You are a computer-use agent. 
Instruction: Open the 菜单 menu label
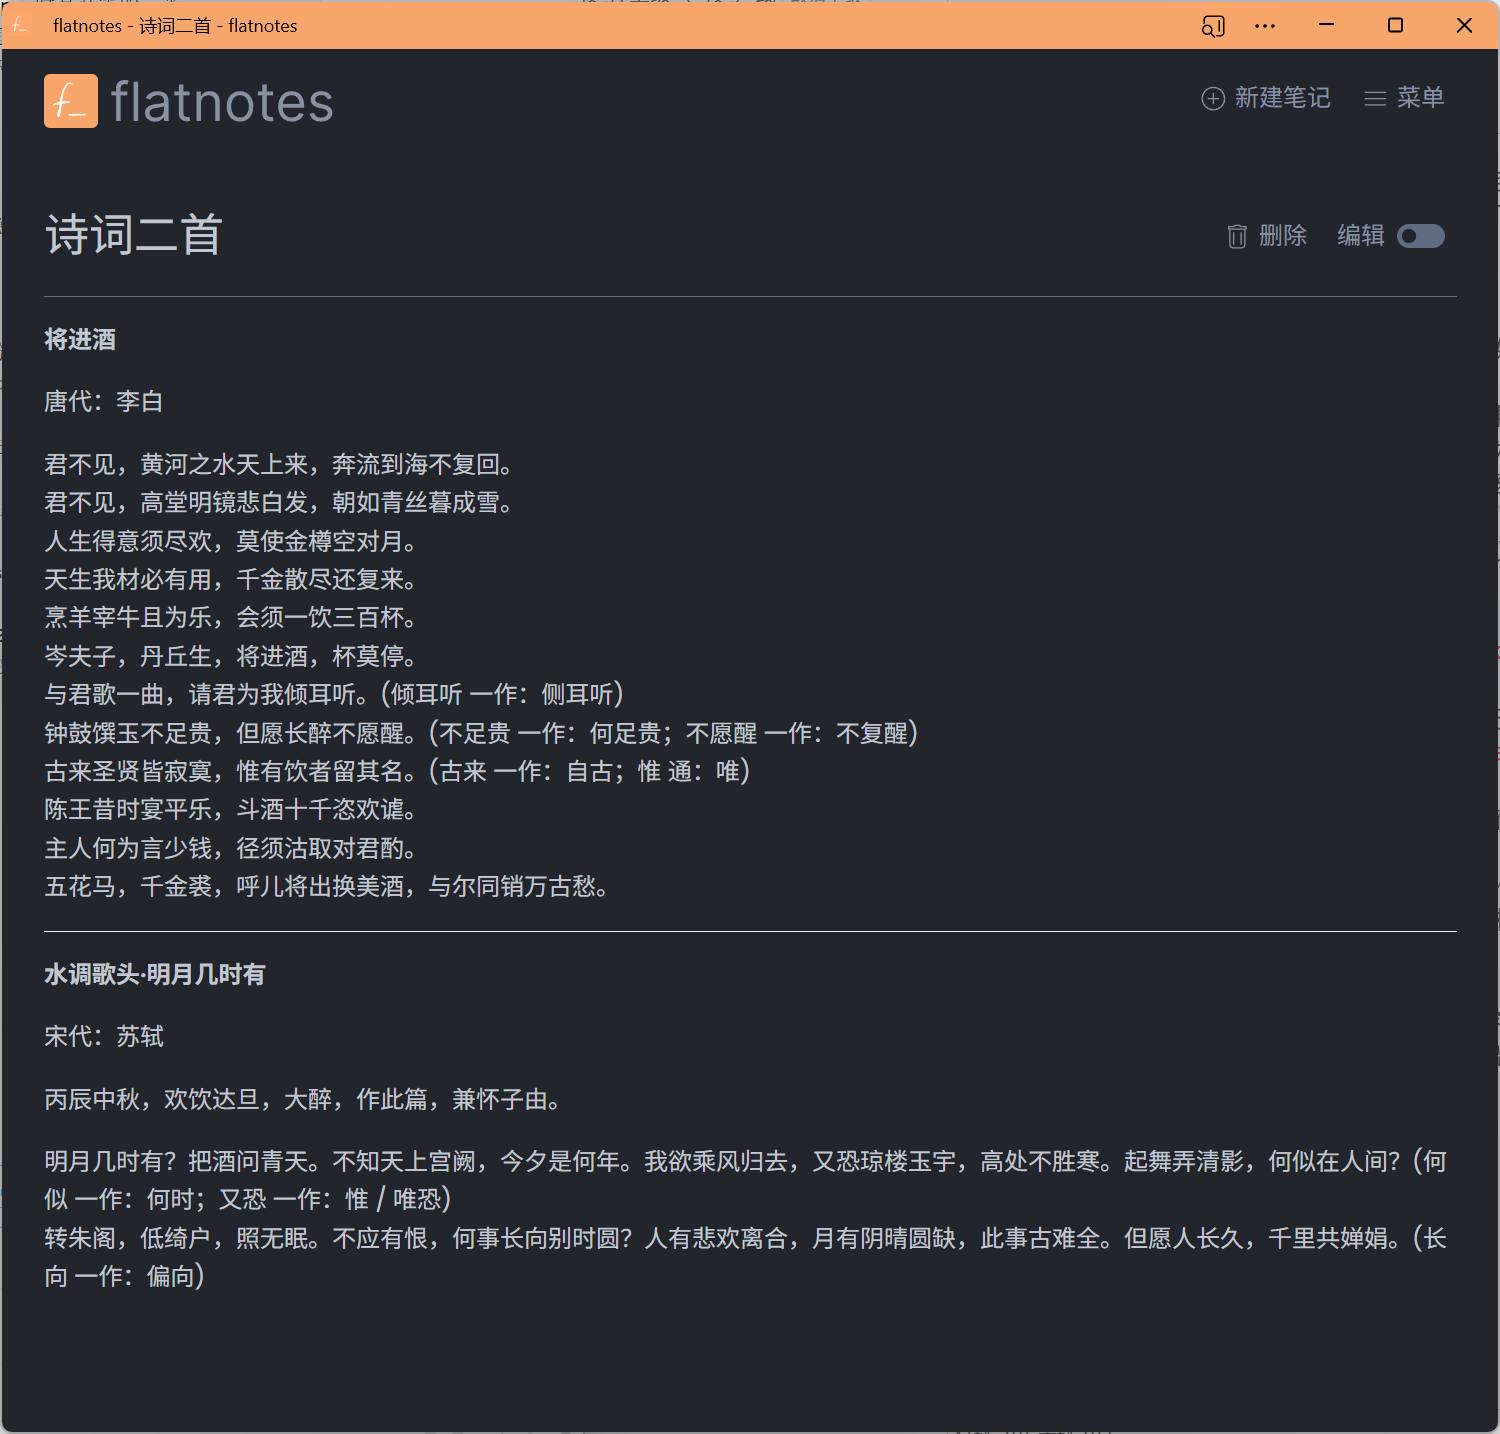pos(1420,98)
